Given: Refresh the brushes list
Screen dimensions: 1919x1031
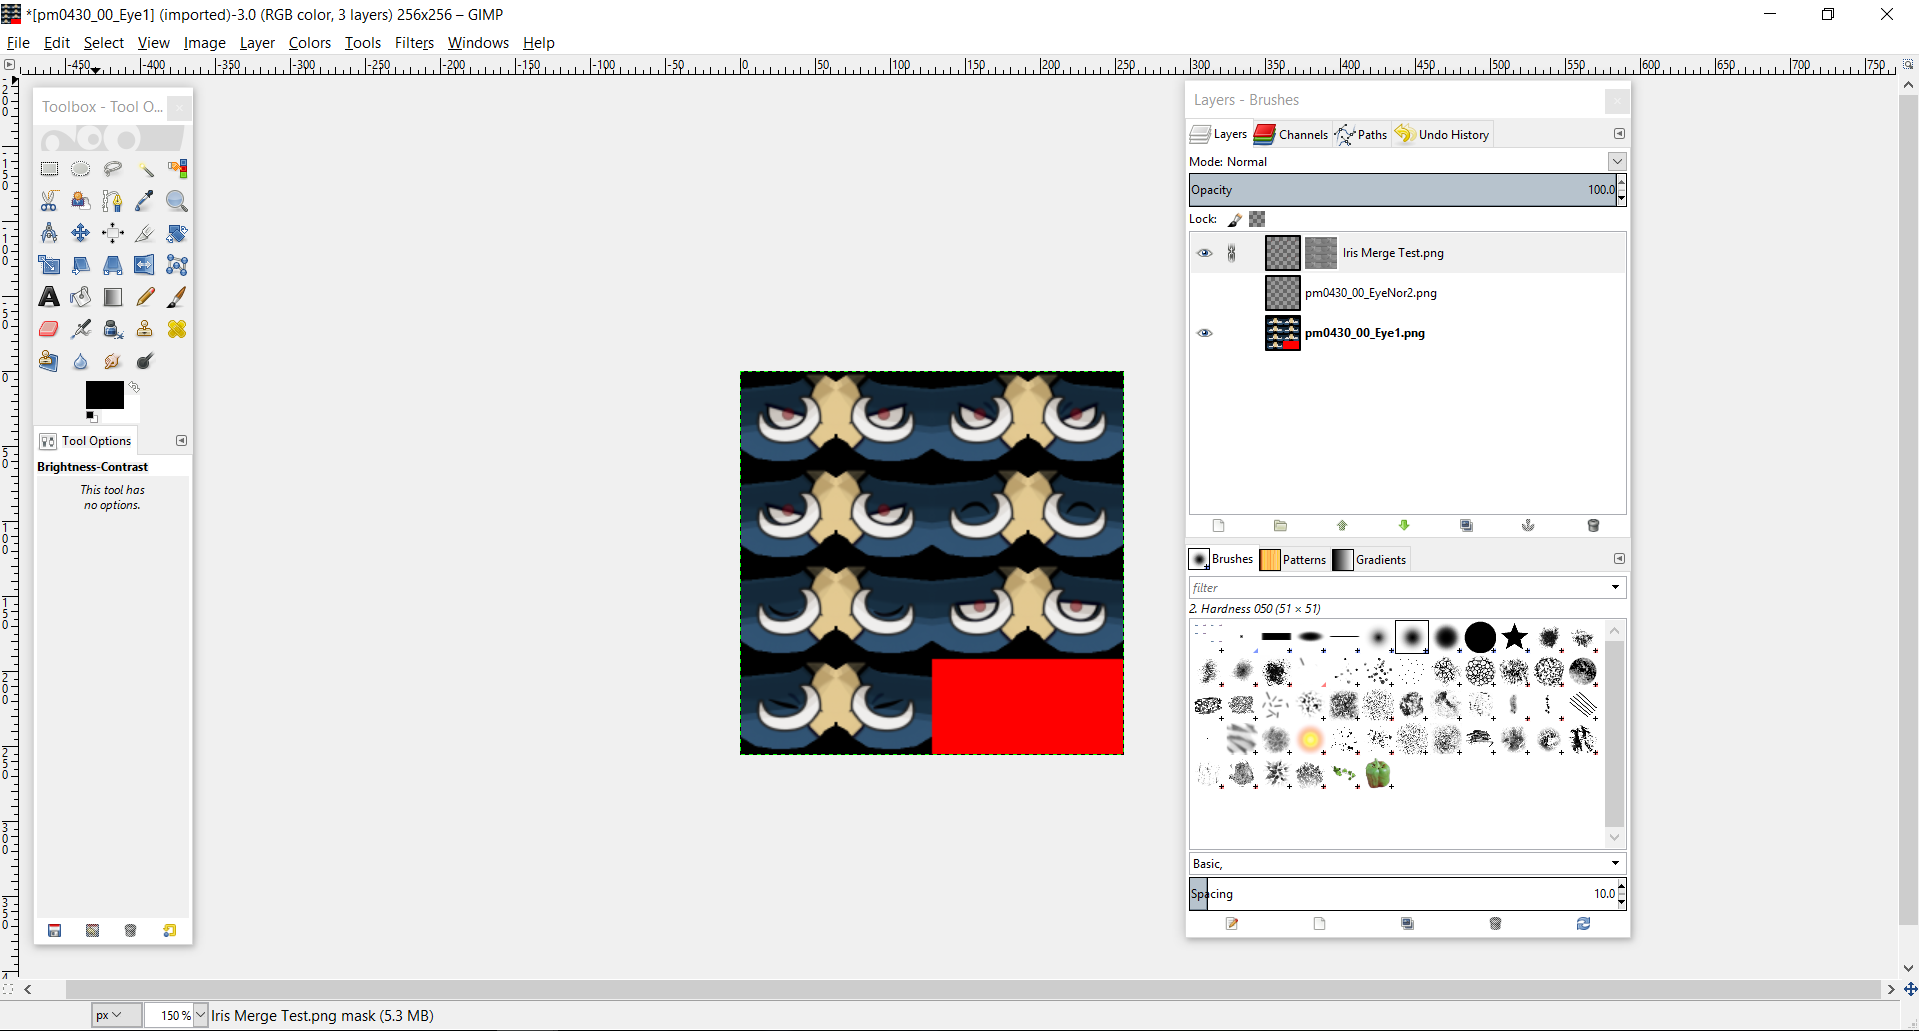Looking at the screenshot, I should (1583, 924).
